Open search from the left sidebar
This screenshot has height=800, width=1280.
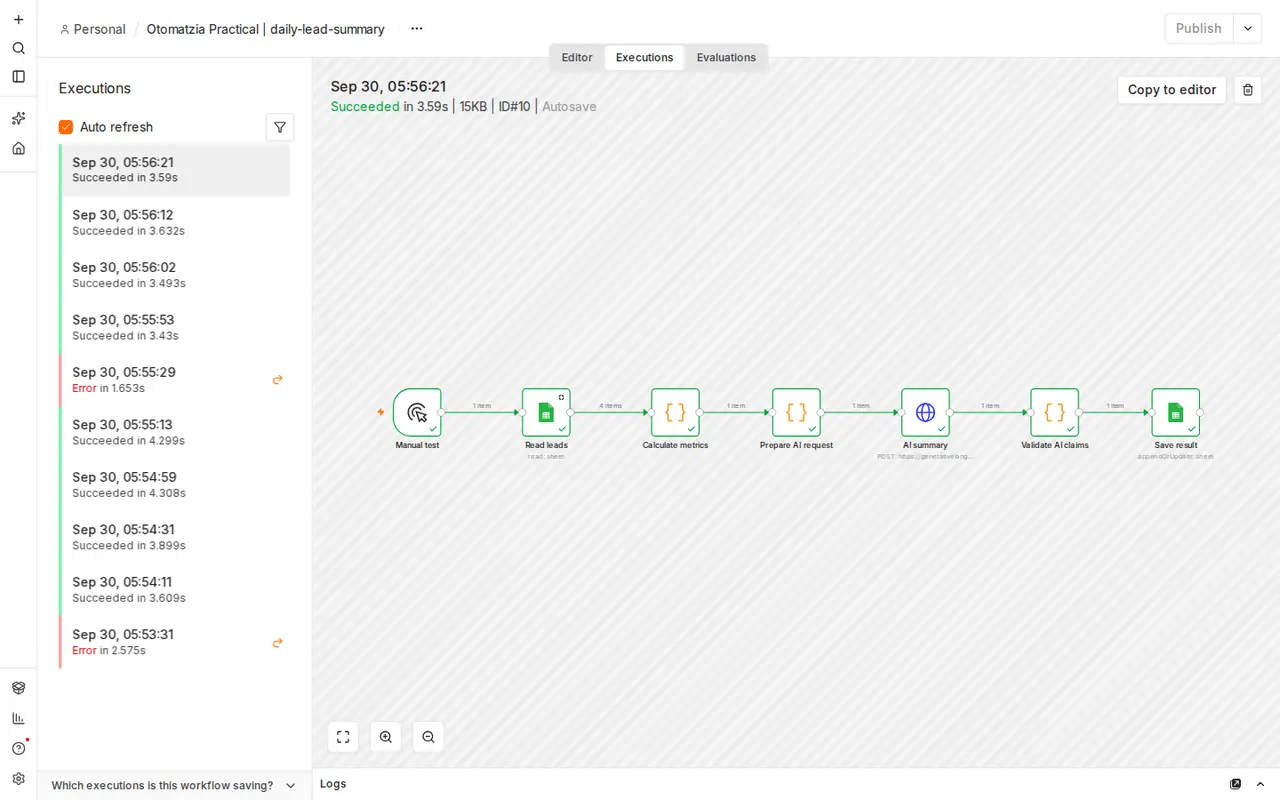(x=18, y=48)
